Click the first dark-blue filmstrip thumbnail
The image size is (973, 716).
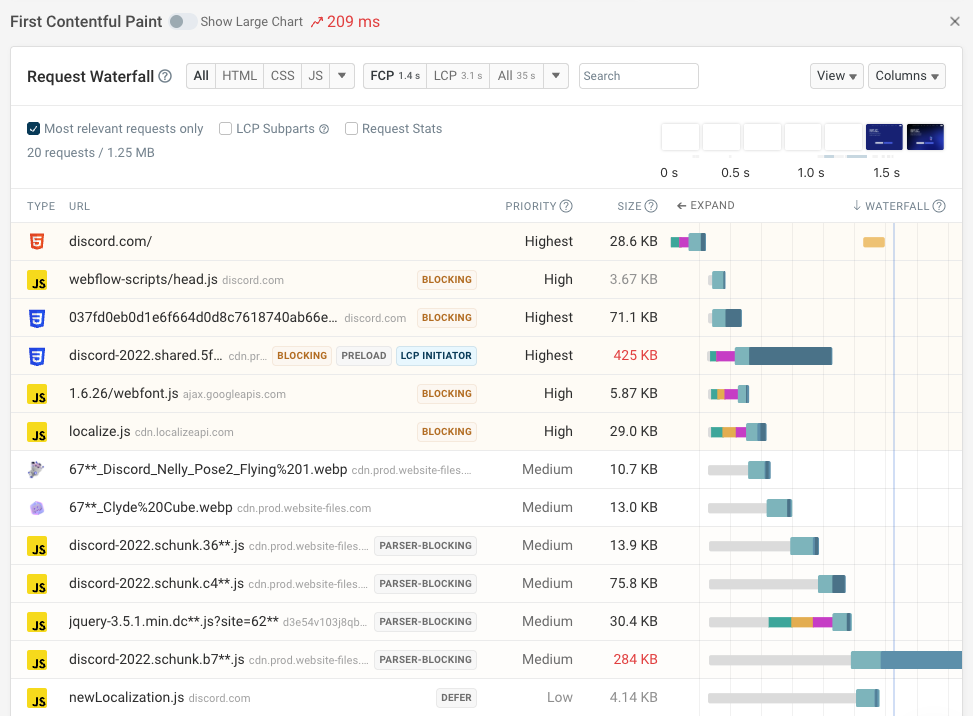point(884,137)
